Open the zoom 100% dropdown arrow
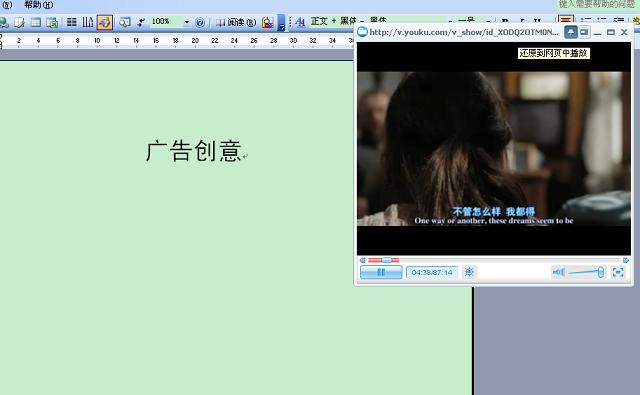640x395 pixels. click(x=187, y=22)
